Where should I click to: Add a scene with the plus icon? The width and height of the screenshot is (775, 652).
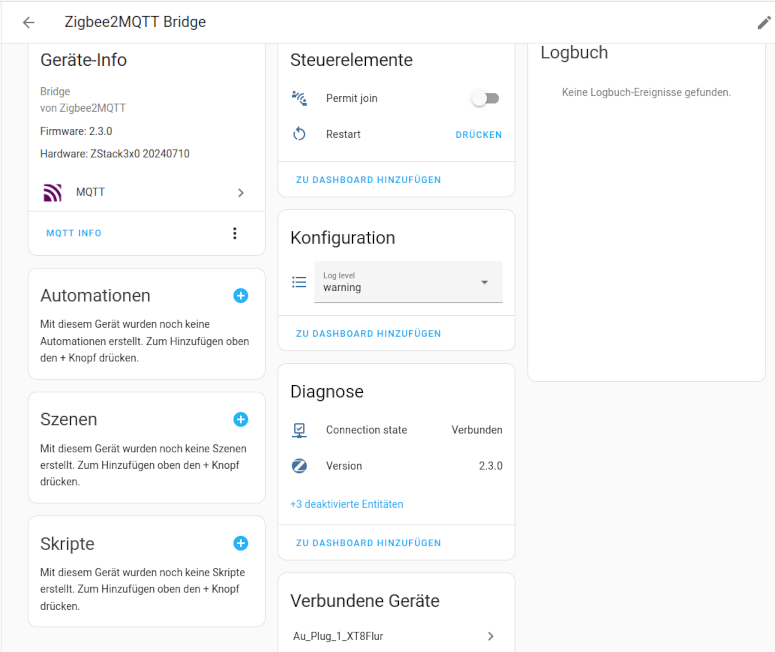241,419
